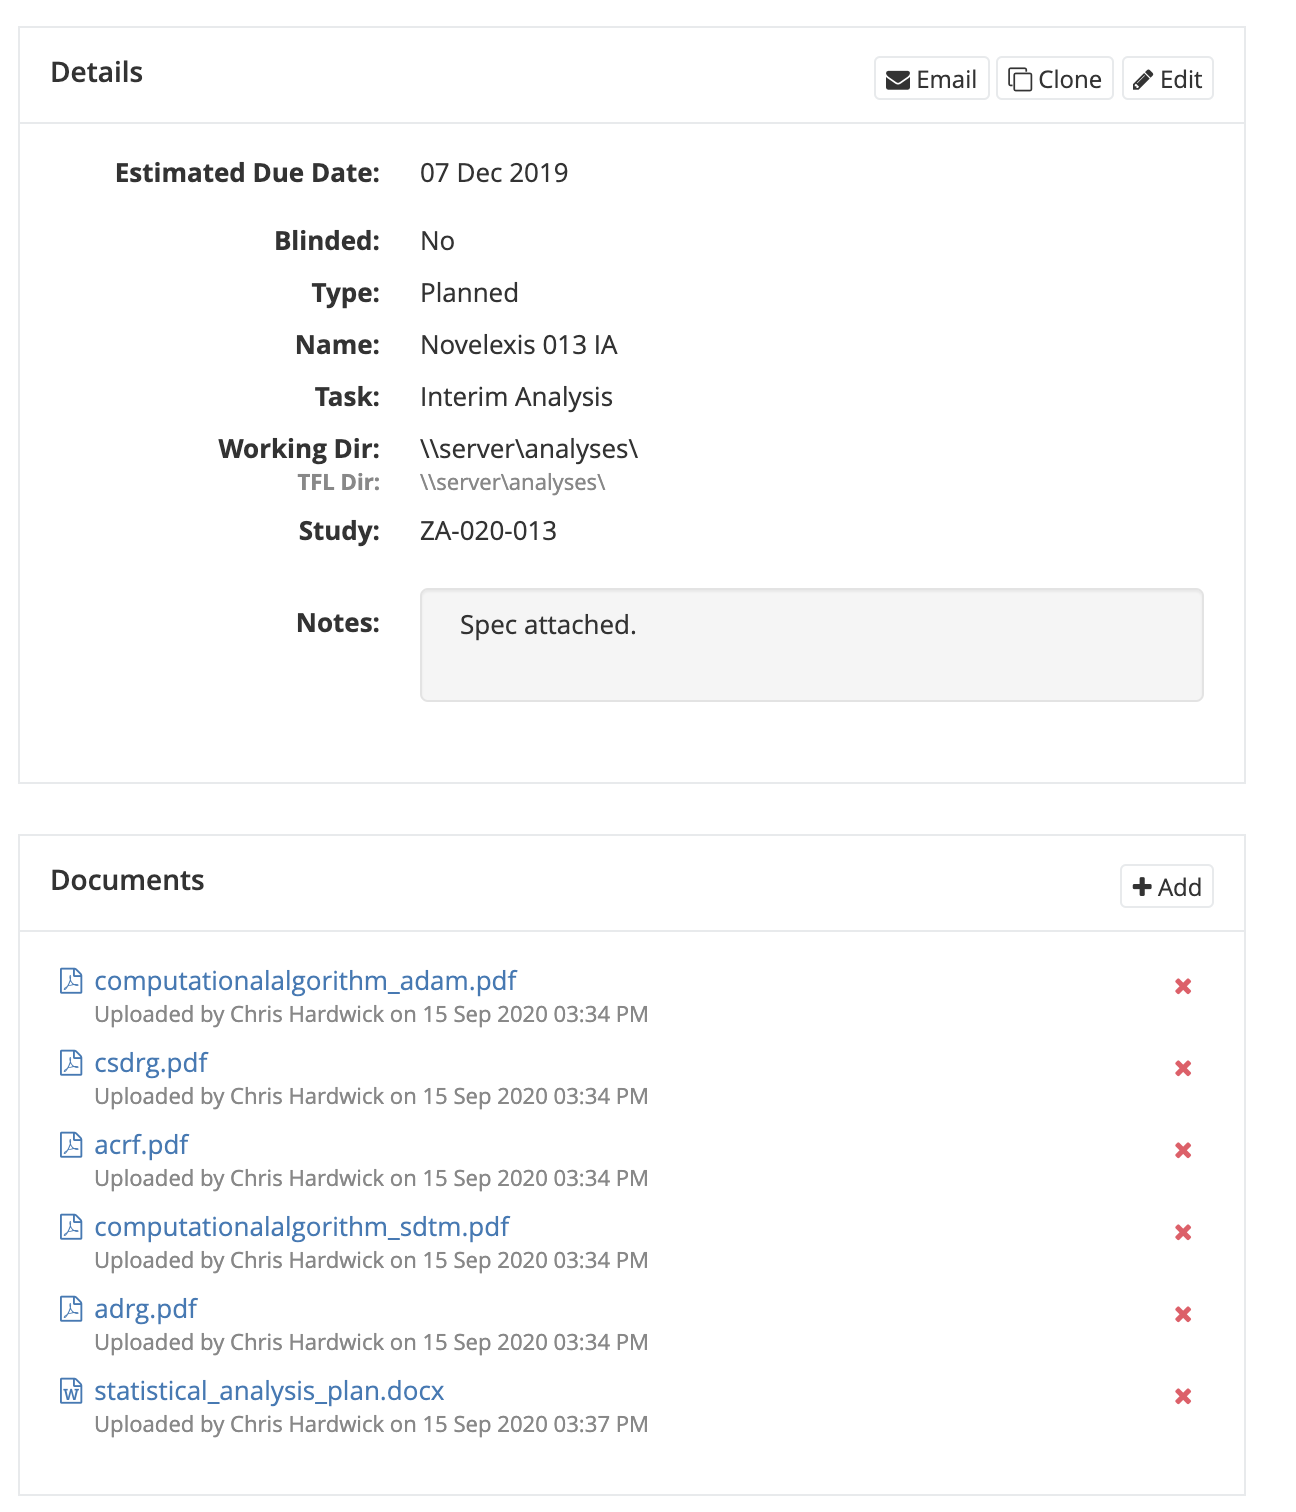Image resolution: width=1296 pixels, height=1512 pixels.
Task: Delete adrg.pdf with red X
Action: coord(1183,1315)
